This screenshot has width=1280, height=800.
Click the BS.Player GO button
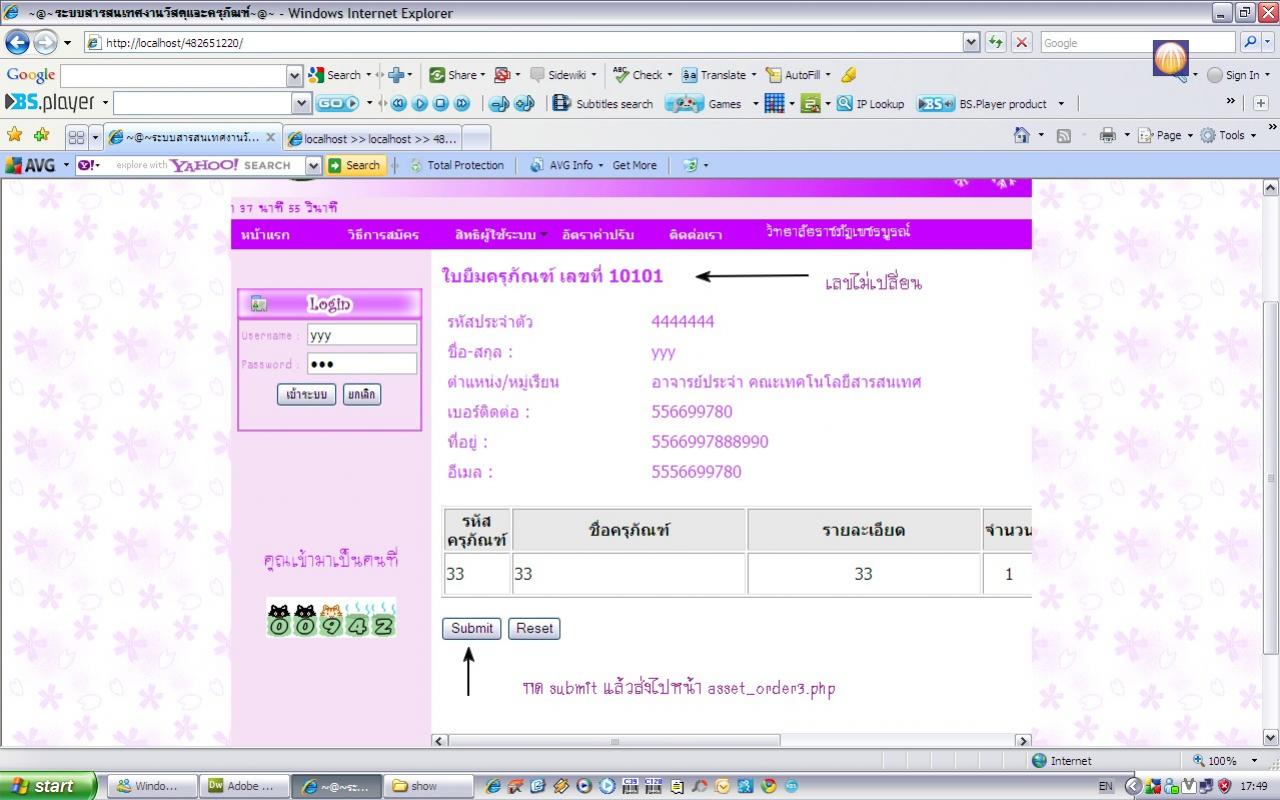point(337,103)
